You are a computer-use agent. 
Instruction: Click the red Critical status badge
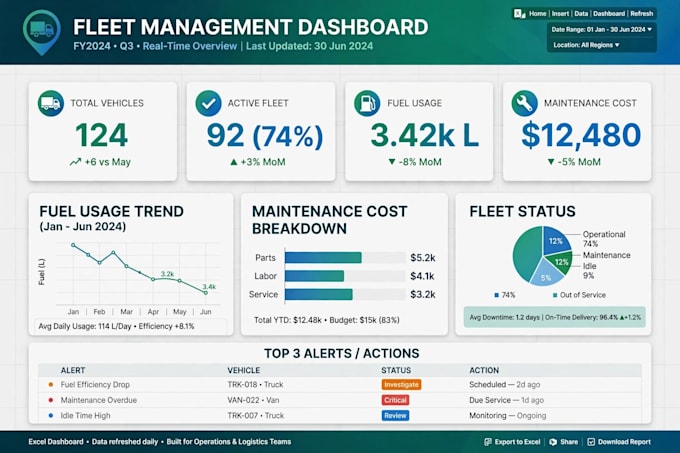(395, 400)
